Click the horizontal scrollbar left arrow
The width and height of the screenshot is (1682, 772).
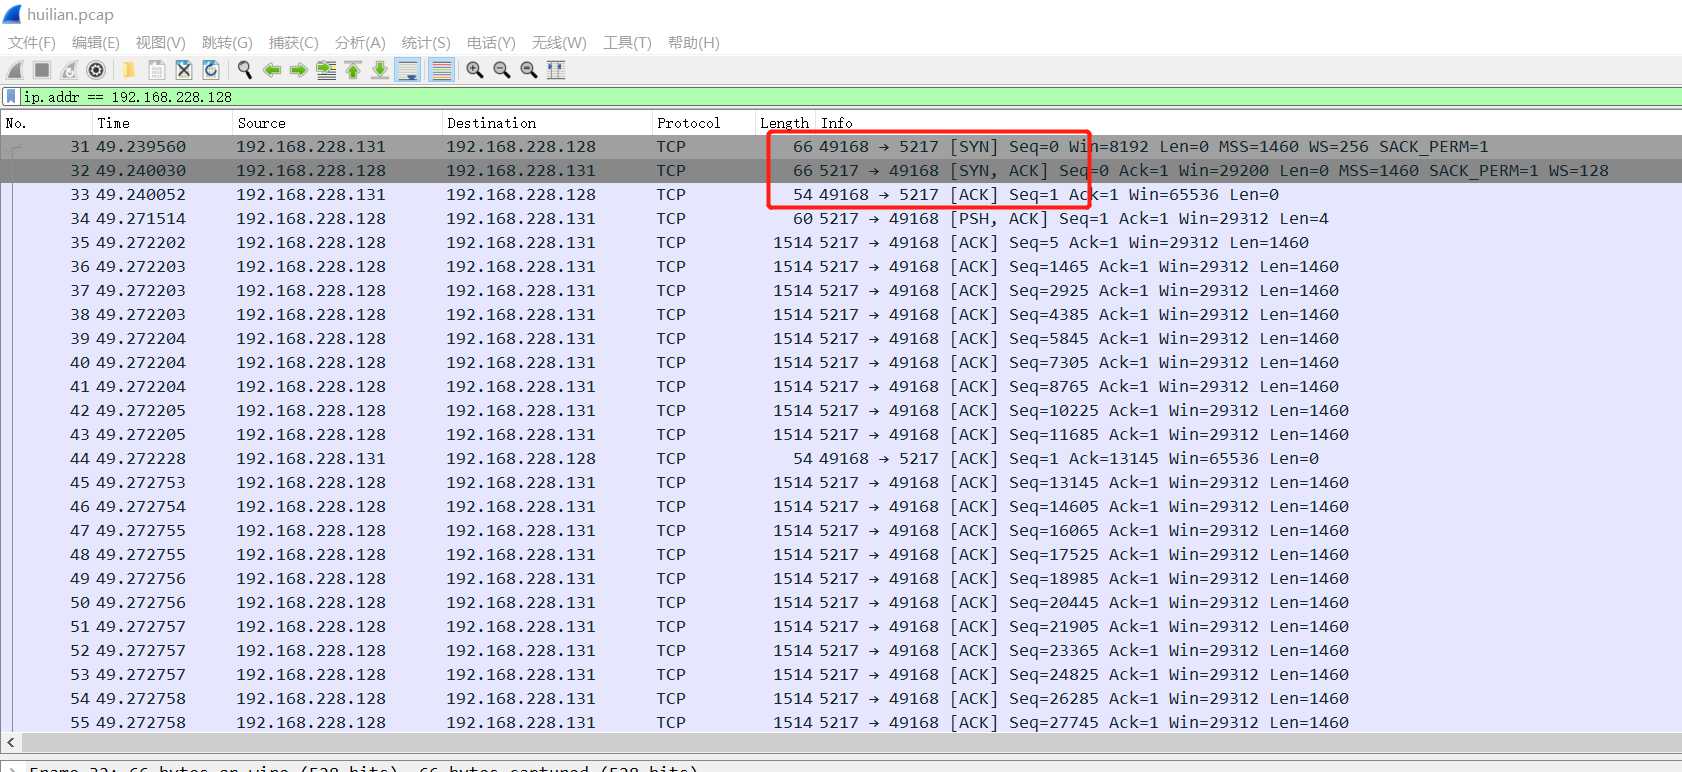pos(11,743)
